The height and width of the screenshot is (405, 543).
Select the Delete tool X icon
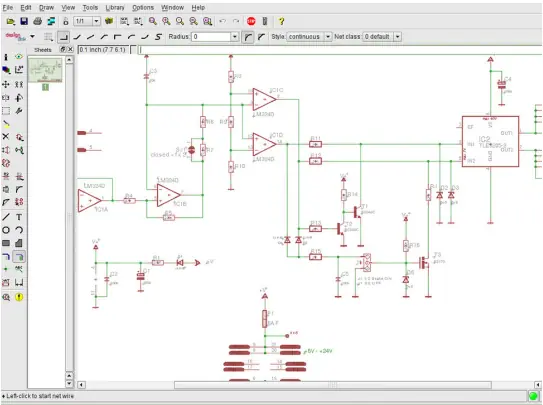[6, 137]
